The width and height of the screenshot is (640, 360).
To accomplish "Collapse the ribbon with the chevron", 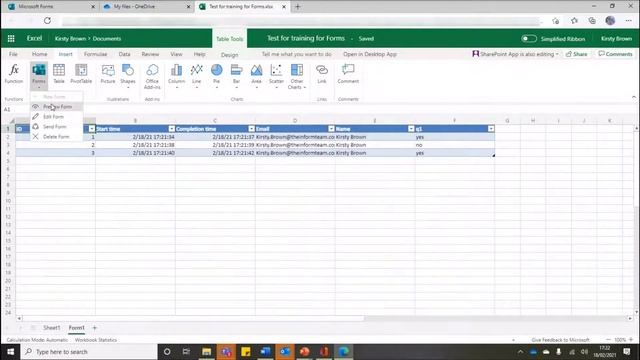I will click(633, 97).
